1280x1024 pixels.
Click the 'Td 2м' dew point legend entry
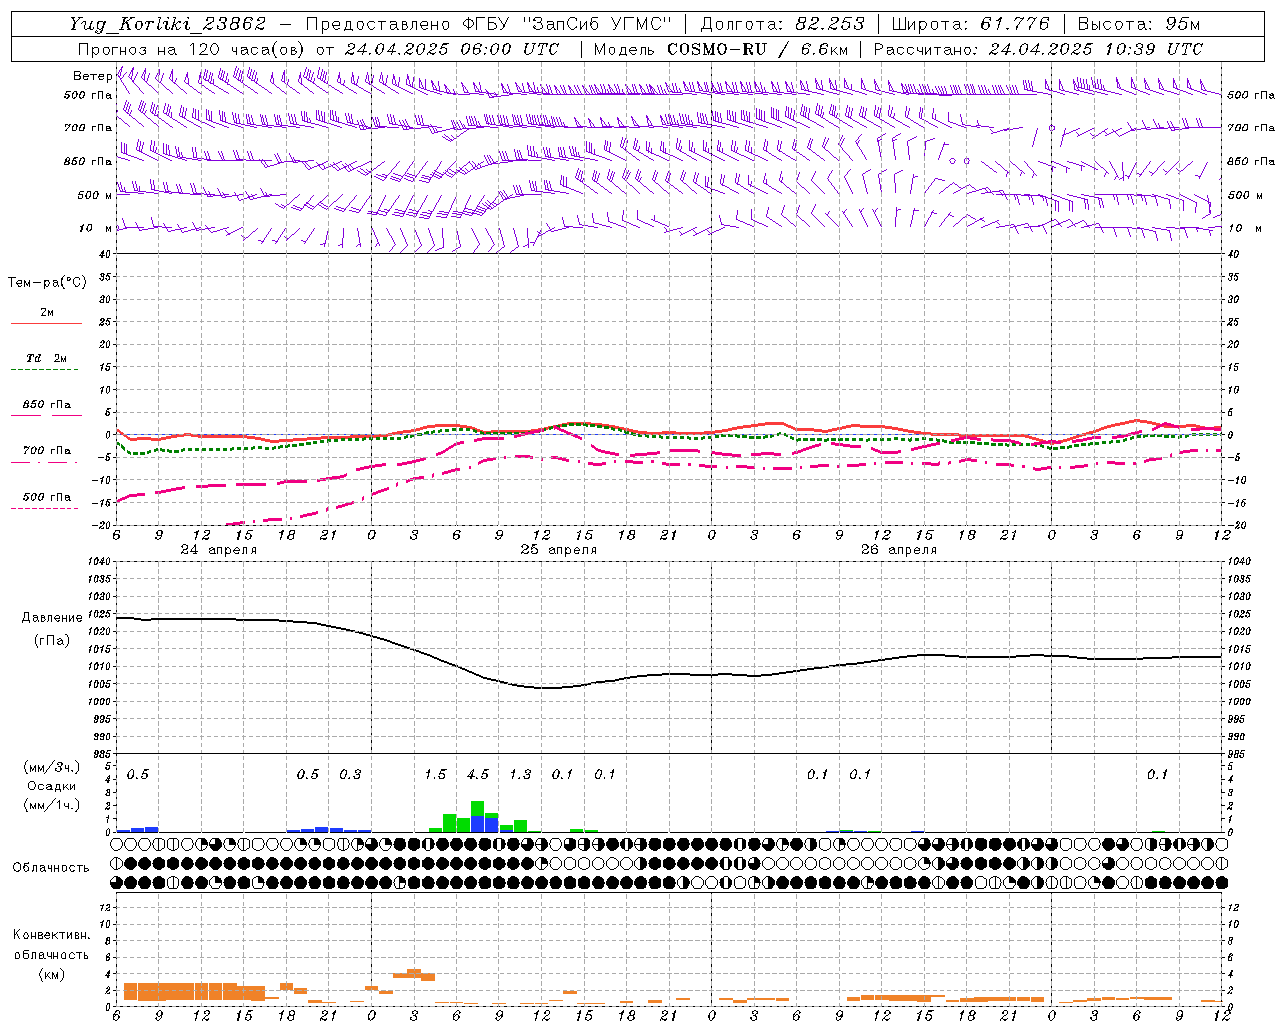coord(47,358)
